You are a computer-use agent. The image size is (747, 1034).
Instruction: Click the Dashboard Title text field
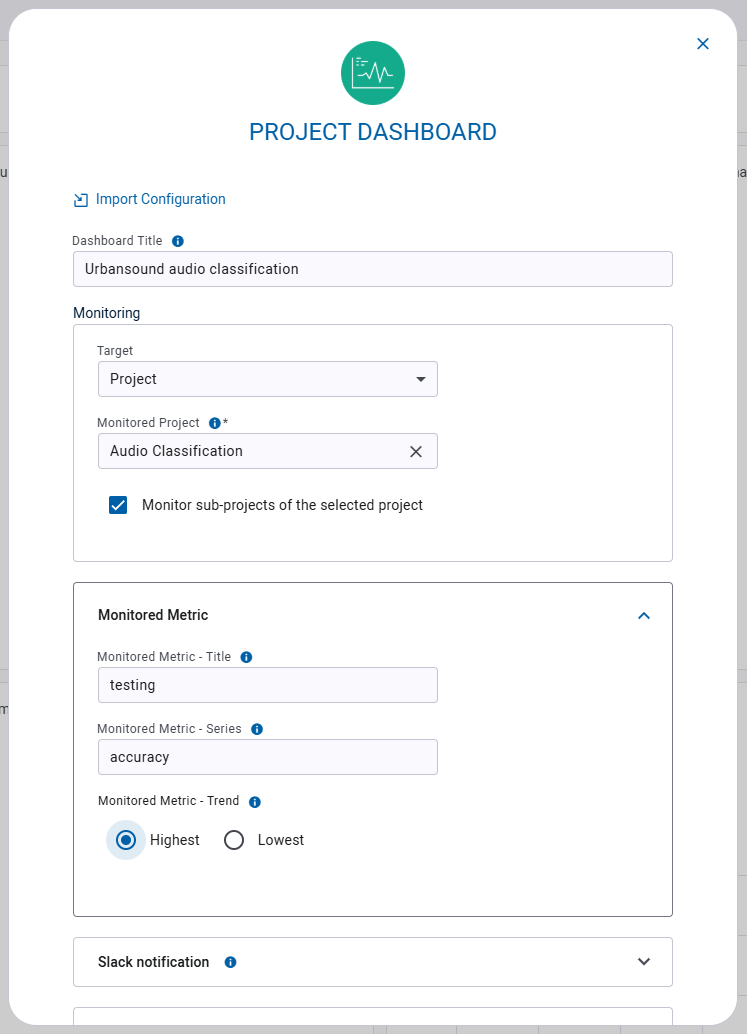[x=372, y=269]
